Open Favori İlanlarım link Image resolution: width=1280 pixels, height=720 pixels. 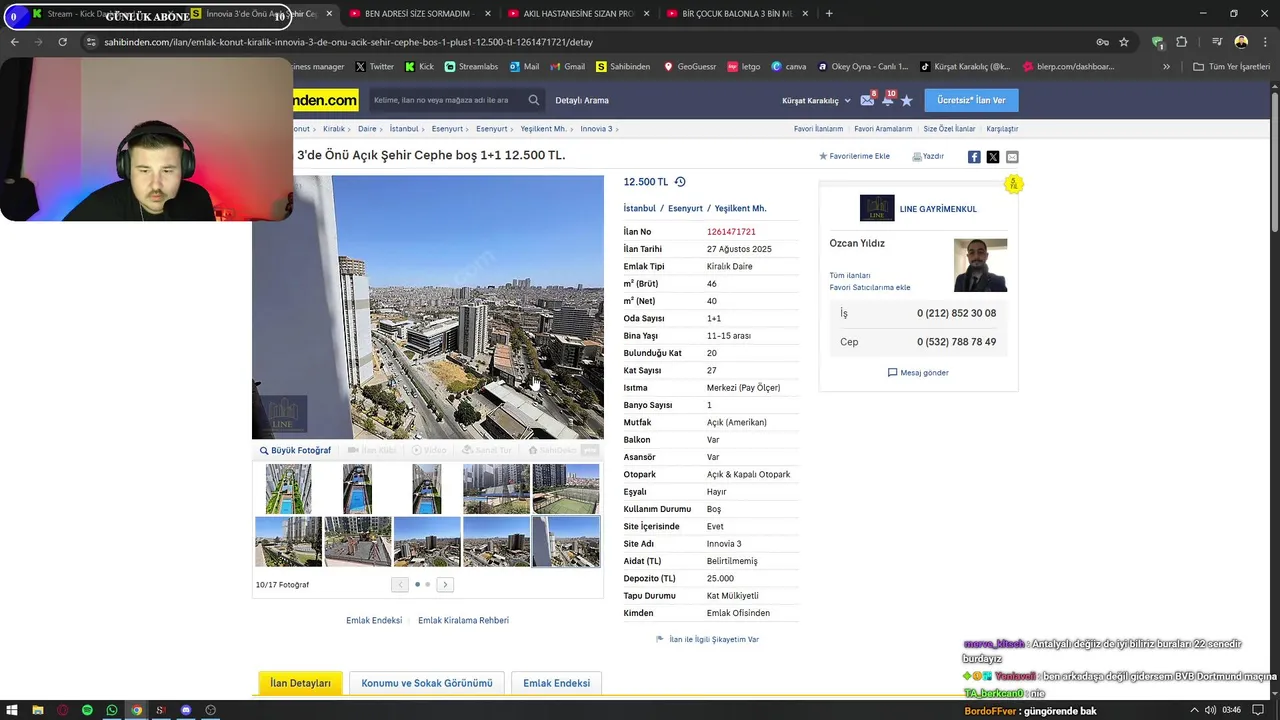click(x=818, y=129)
